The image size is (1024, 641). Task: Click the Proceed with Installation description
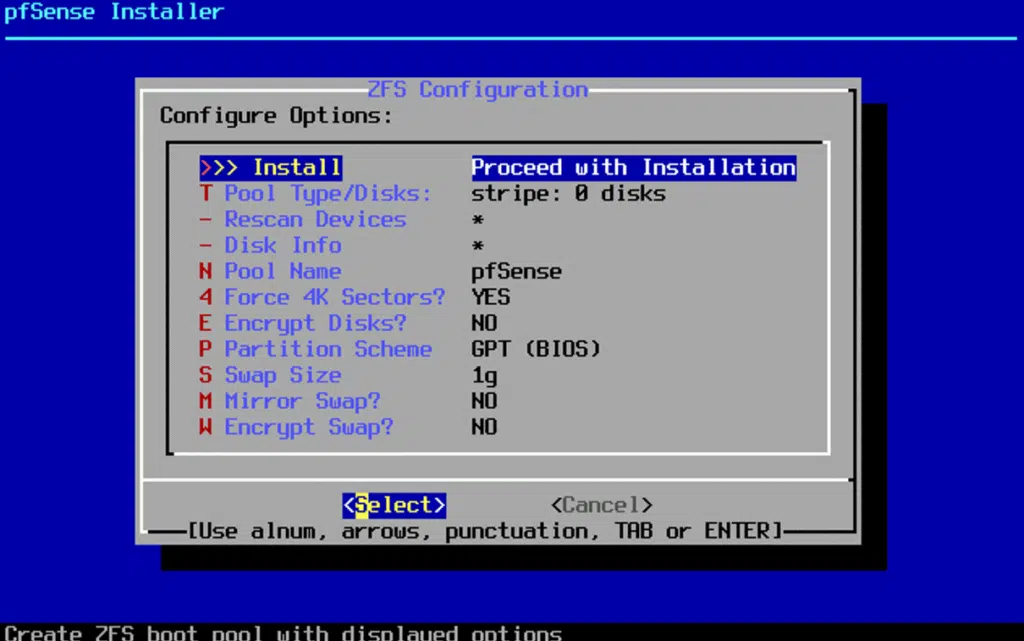pos(633,168)
